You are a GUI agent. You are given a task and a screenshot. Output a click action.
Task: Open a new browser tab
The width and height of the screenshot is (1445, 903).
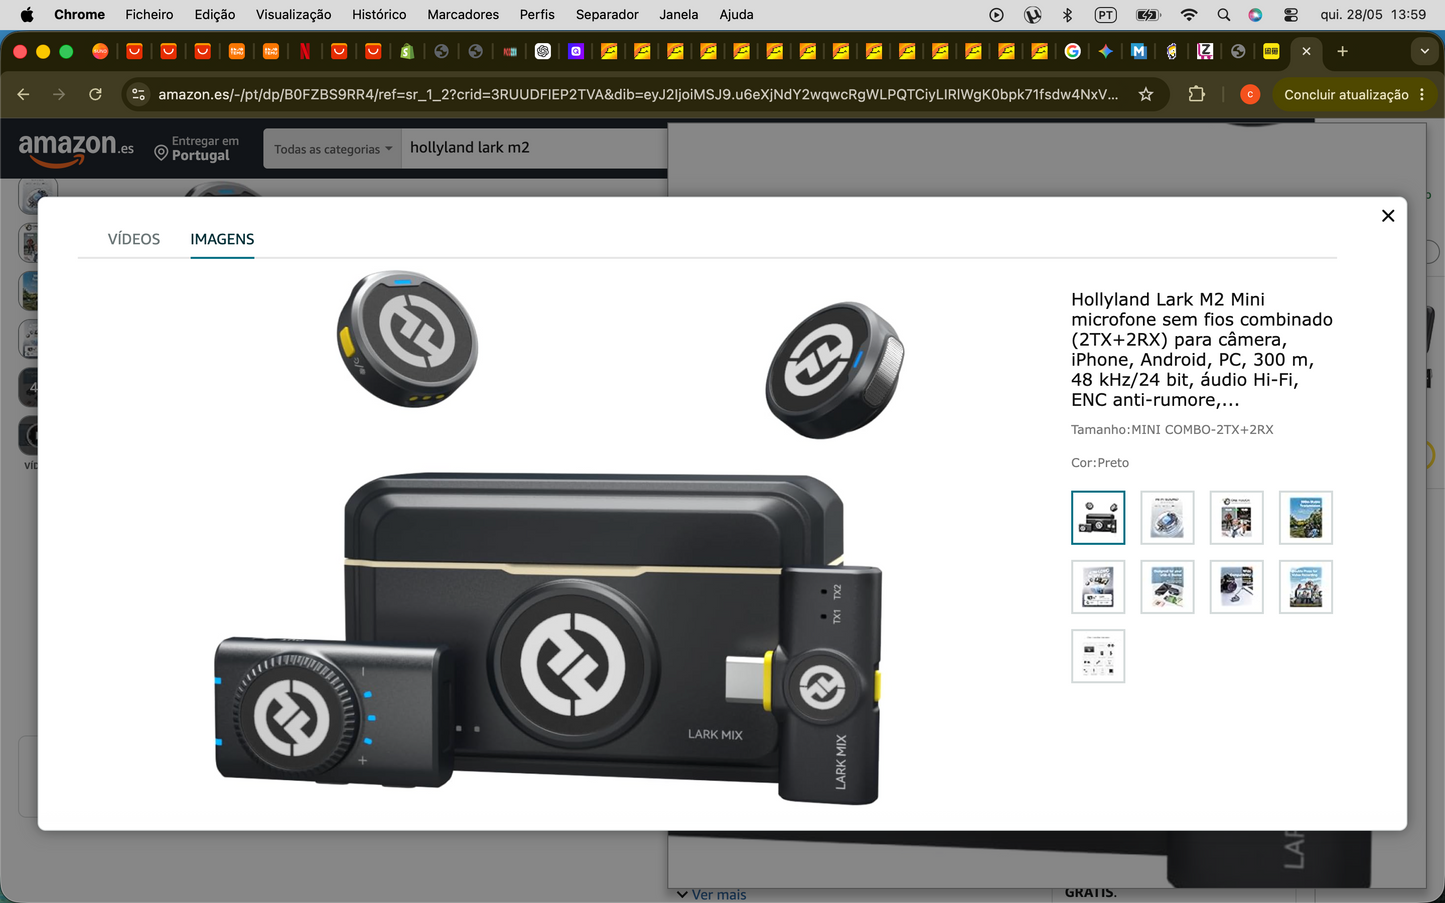(1342, 51)
